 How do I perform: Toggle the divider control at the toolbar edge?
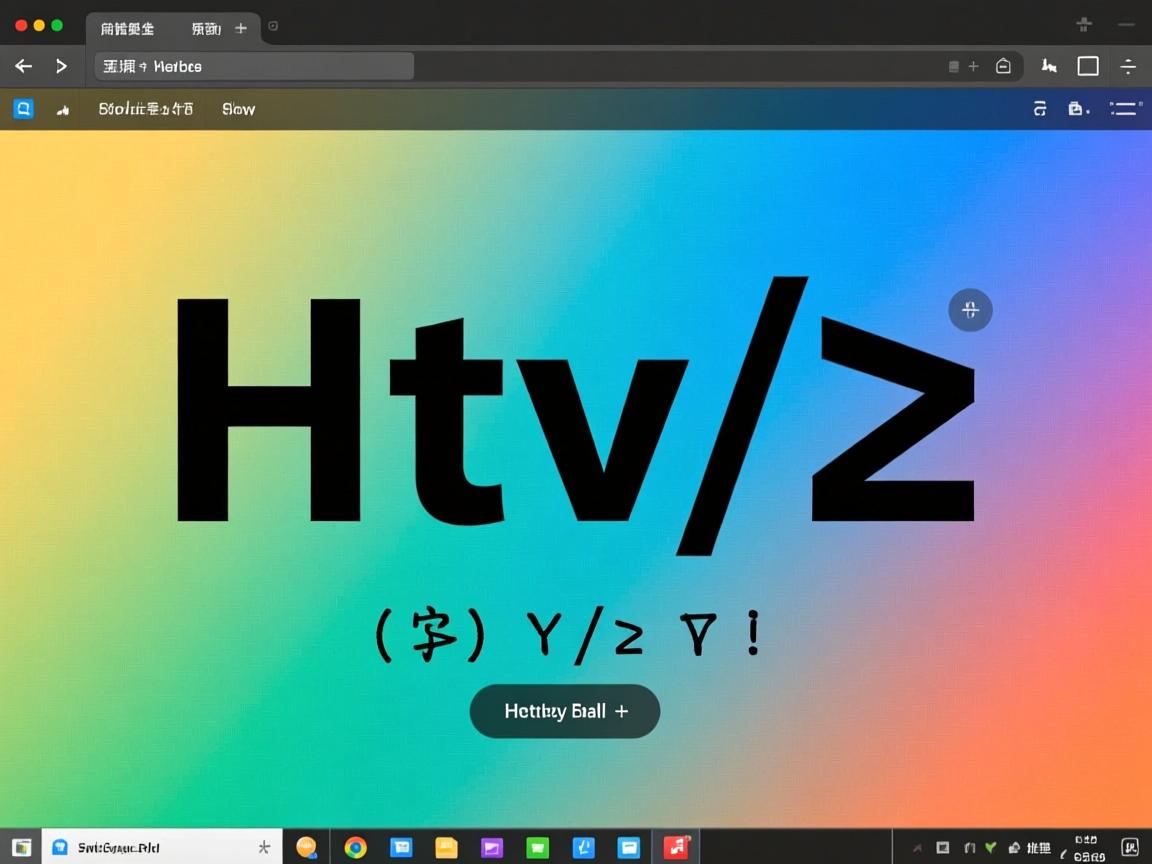pyautogui.click(x=1128, y=66)
